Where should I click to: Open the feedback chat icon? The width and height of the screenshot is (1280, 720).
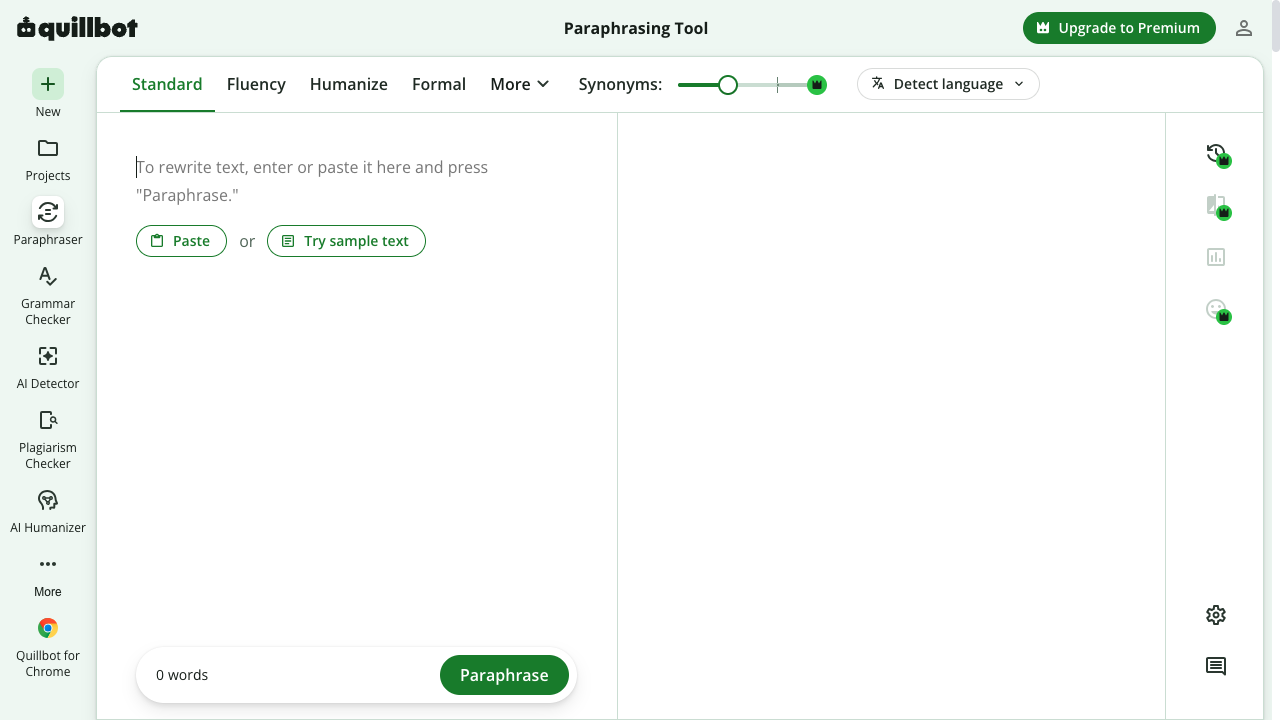[1216, 666]
